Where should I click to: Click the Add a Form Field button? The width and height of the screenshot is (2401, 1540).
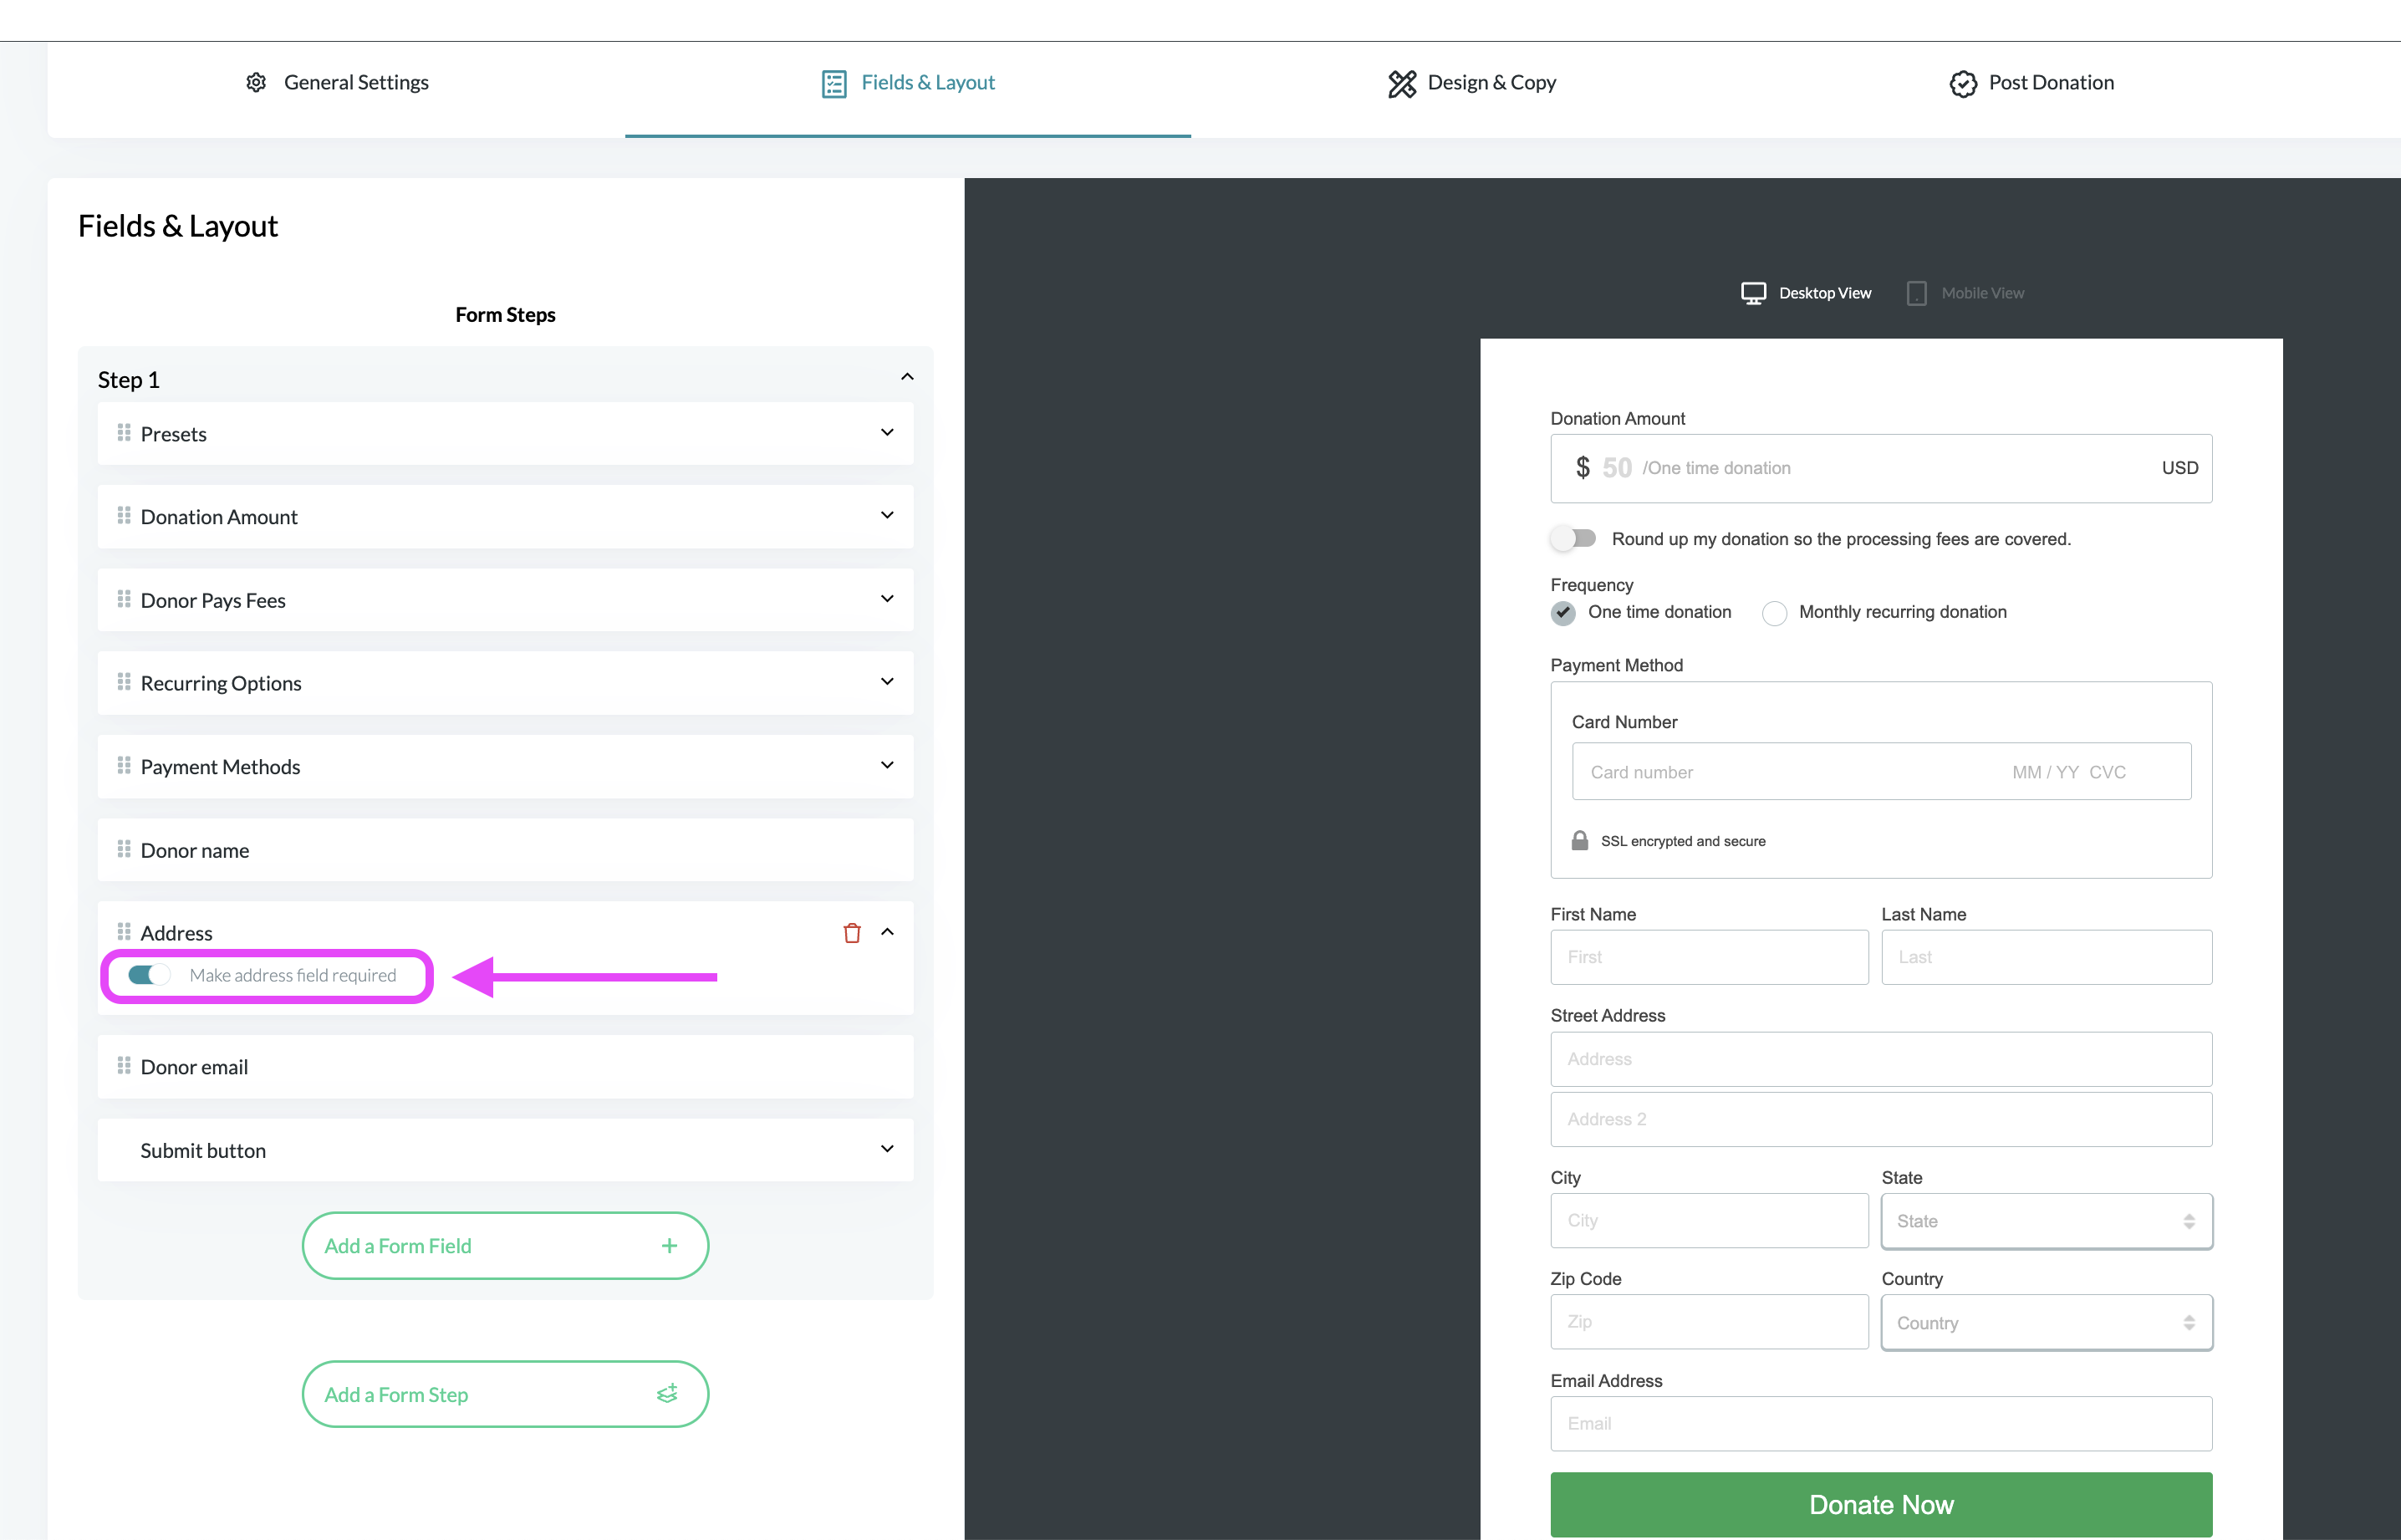(506, 1244)
